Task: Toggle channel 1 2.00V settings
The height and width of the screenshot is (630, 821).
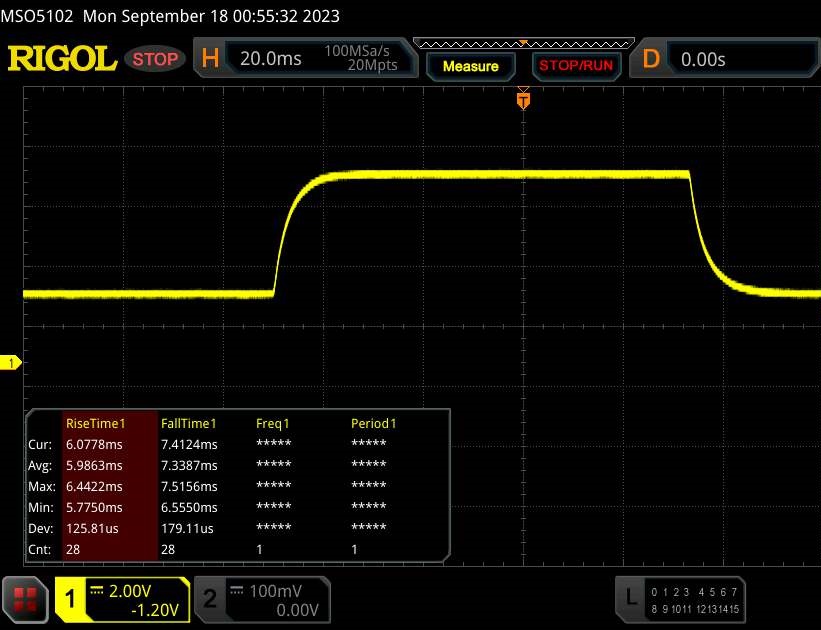Action: click(122, 600)
